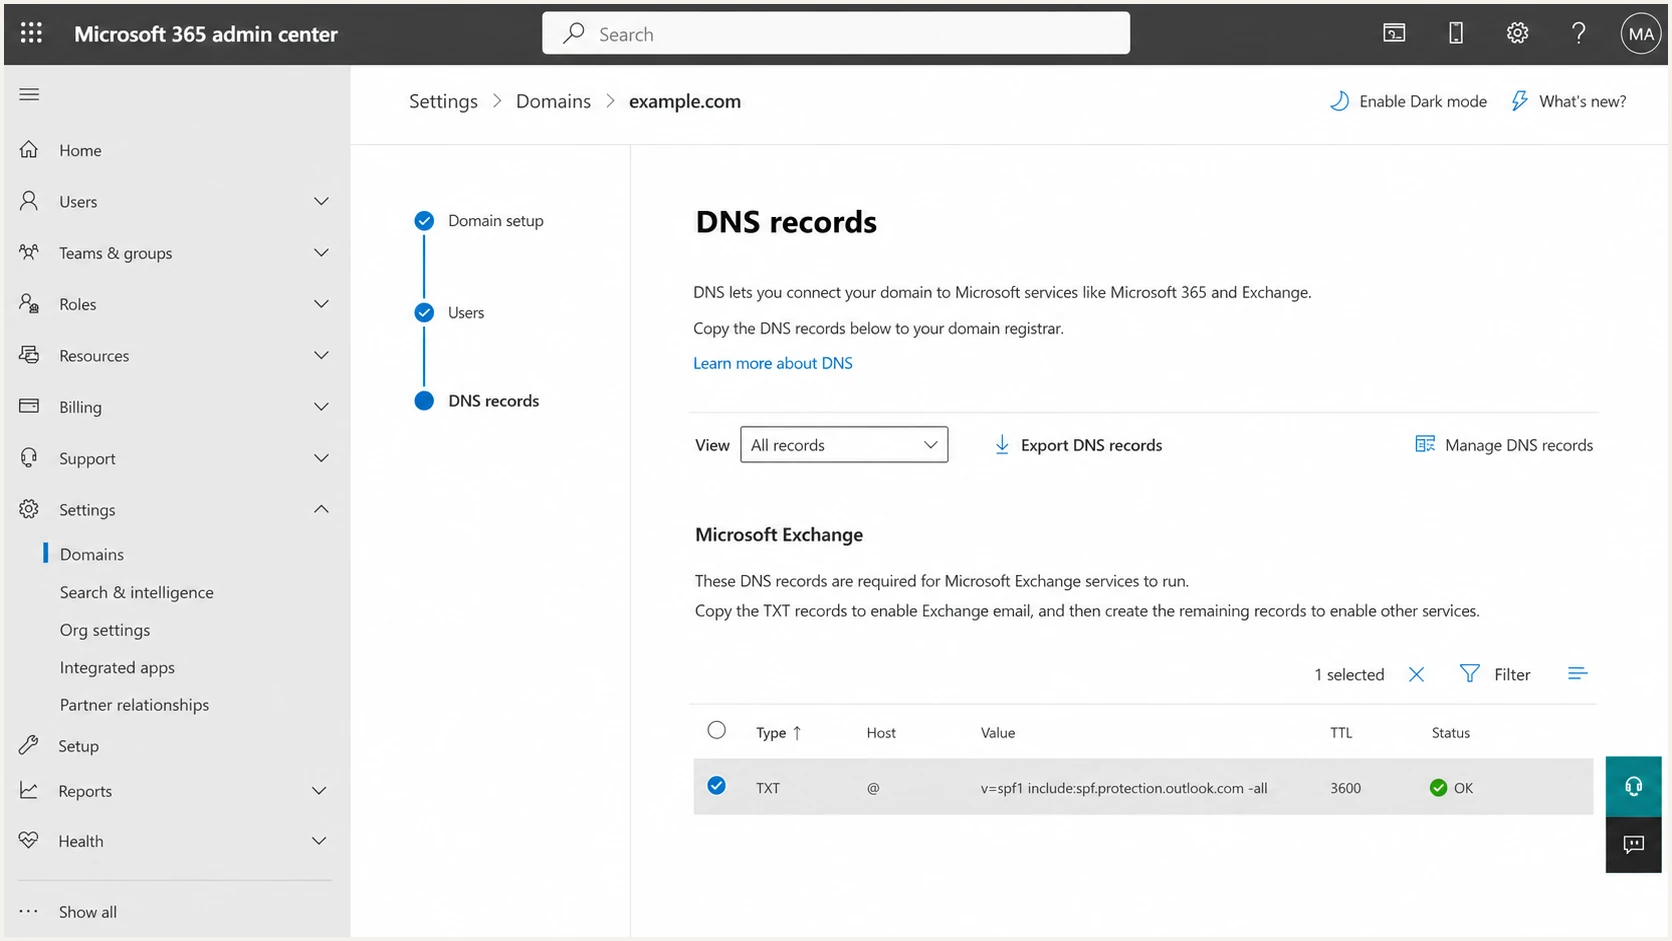Viewport: 1672px width, 941px height.
Task: Open the MA account avatar menu
Action: (1640, 34)
